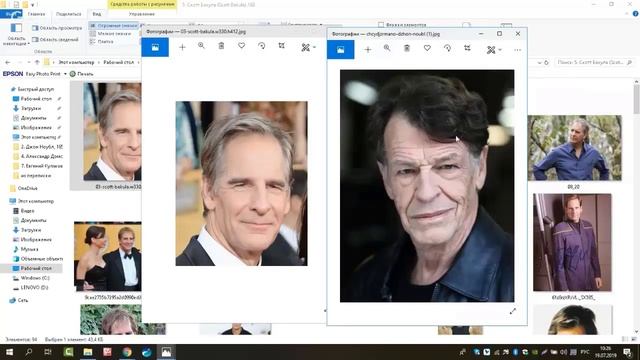Zoom the image in dzhon-noubl Photos window
The image size is (640, 360).
pos(387,48)
